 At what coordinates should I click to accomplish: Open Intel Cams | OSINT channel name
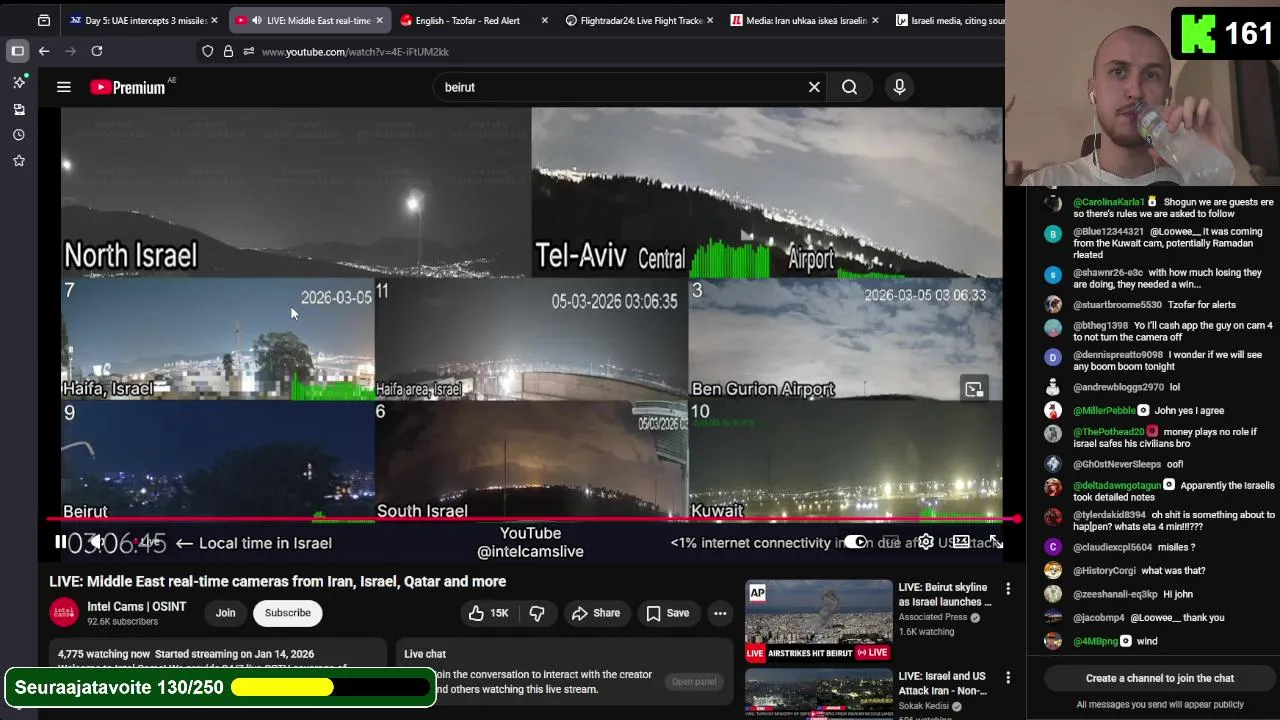[136, 607]
